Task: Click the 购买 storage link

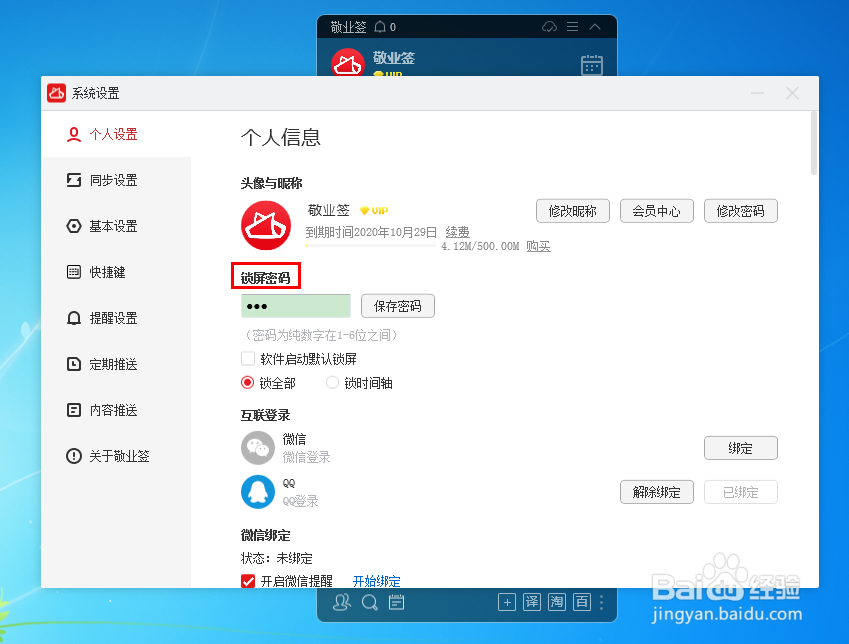Action: click(538, 246)
